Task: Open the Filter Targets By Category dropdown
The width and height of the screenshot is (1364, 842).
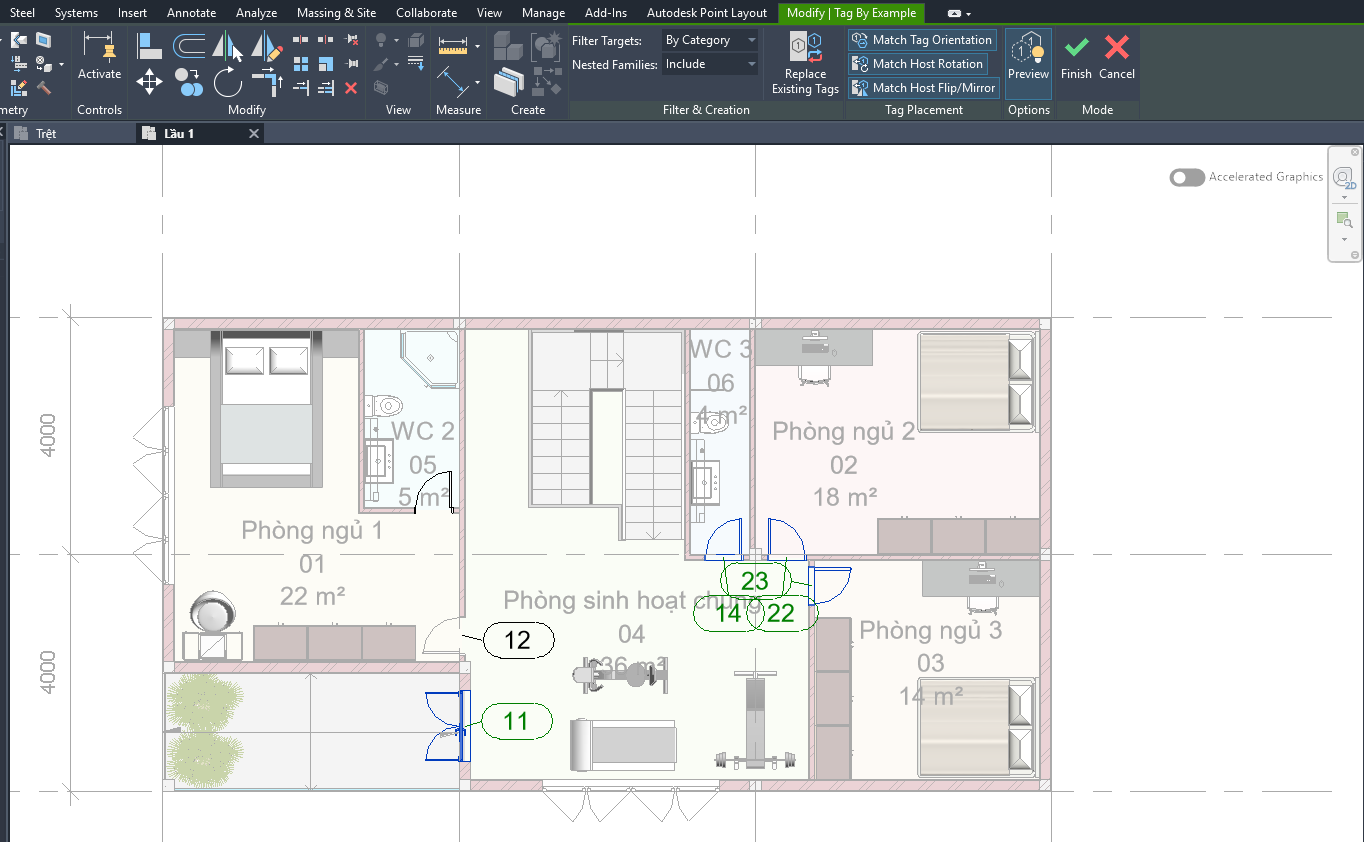Action: tap(711, 40)
